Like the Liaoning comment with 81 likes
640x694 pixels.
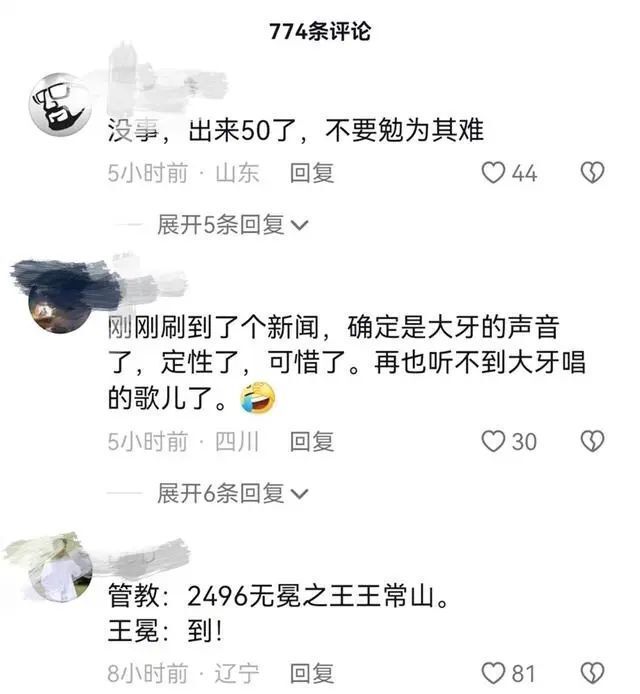click(493, 674)
